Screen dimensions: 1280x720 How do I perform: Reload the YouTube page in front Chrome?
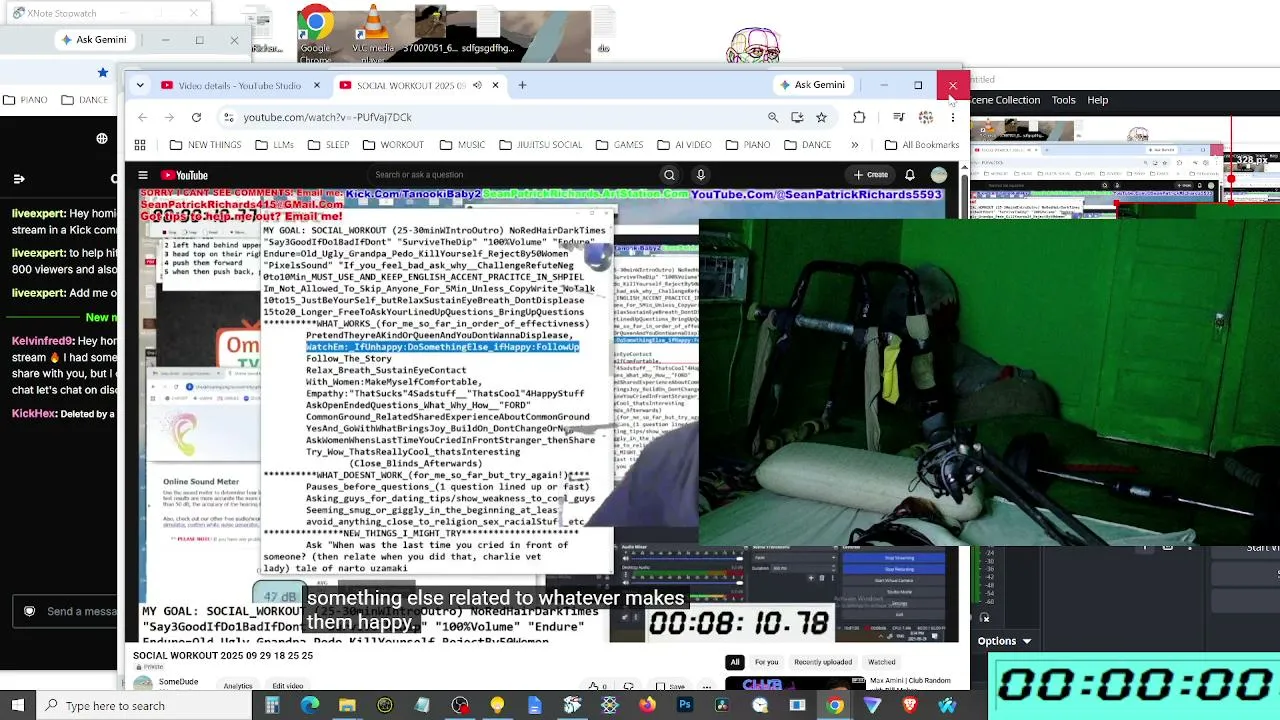[x=196, y=117]
